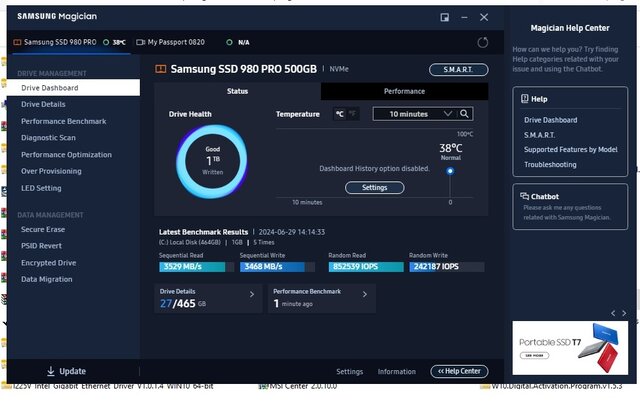Image resolution: width=640 pixels, height=401 pixels.
Task: Switch to Samsung SSD 980 PRO drive tab
Action: coord(69,42)
